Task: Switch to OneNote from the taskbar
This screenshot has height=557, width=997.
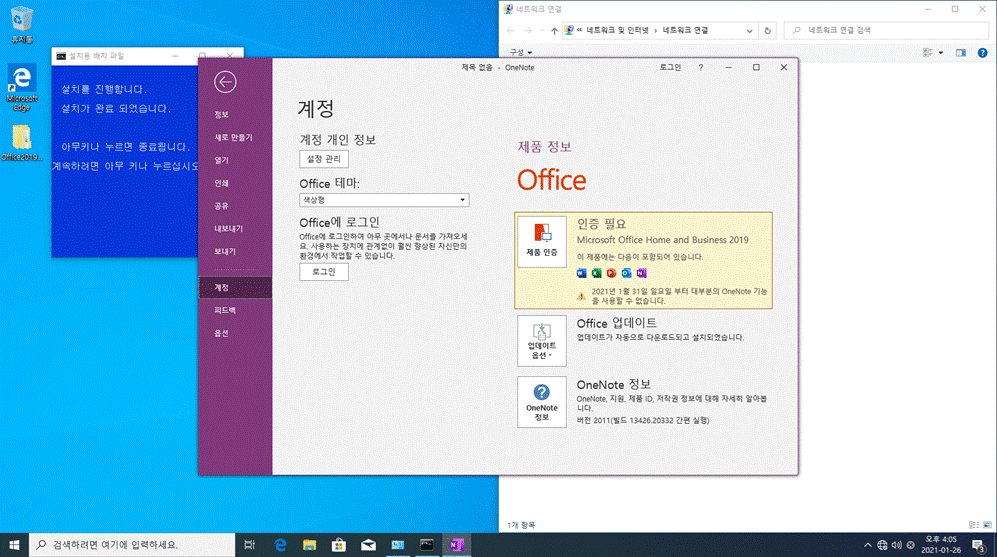Action: click(x=457, y=545)
